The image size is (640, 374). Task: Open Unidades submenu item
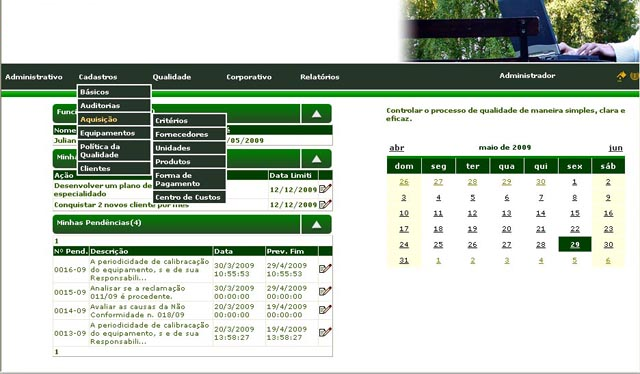click(189, 148)
